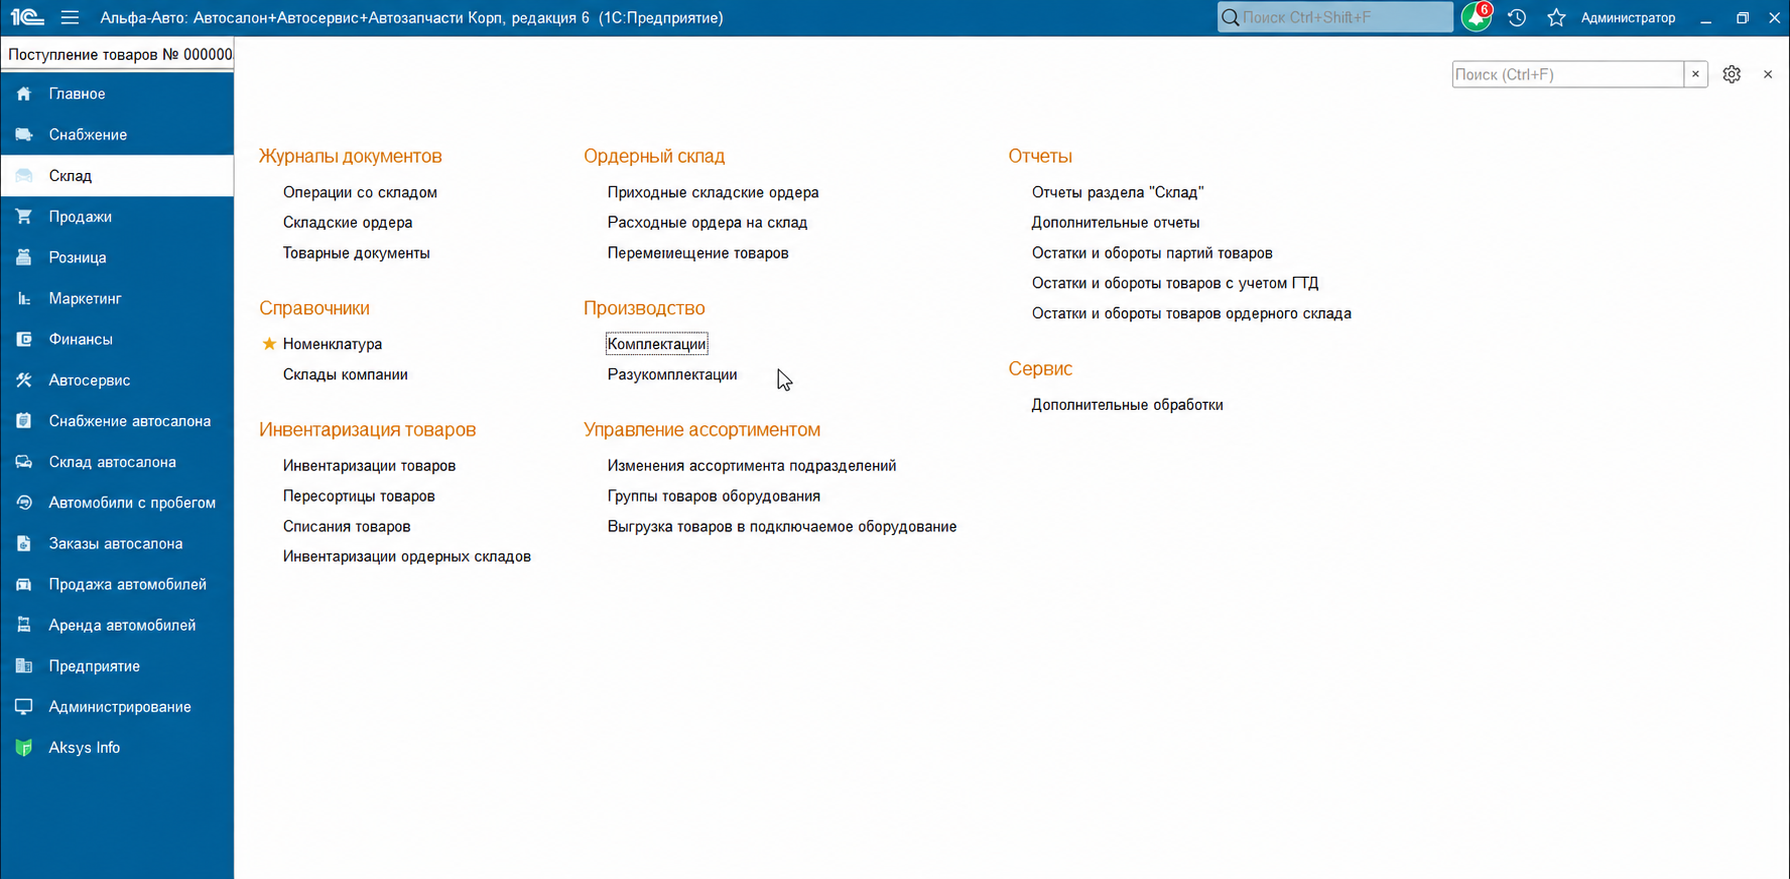Open Дополнительные обработки link
1790x879 pixels.
pyautogui.click(x=1127, y=405)
